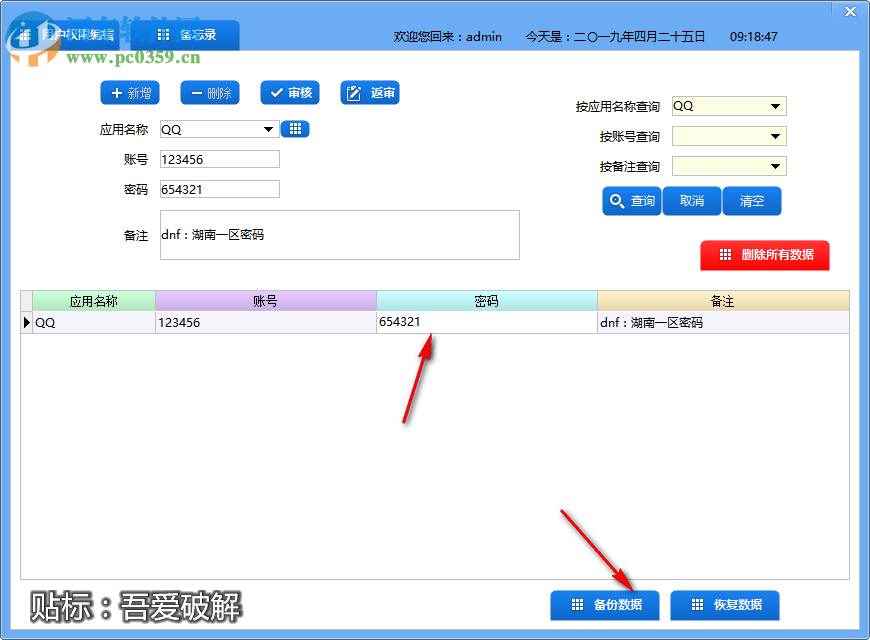
Task: Click the 取消 cancel button
Action: [x=692, y=201]
